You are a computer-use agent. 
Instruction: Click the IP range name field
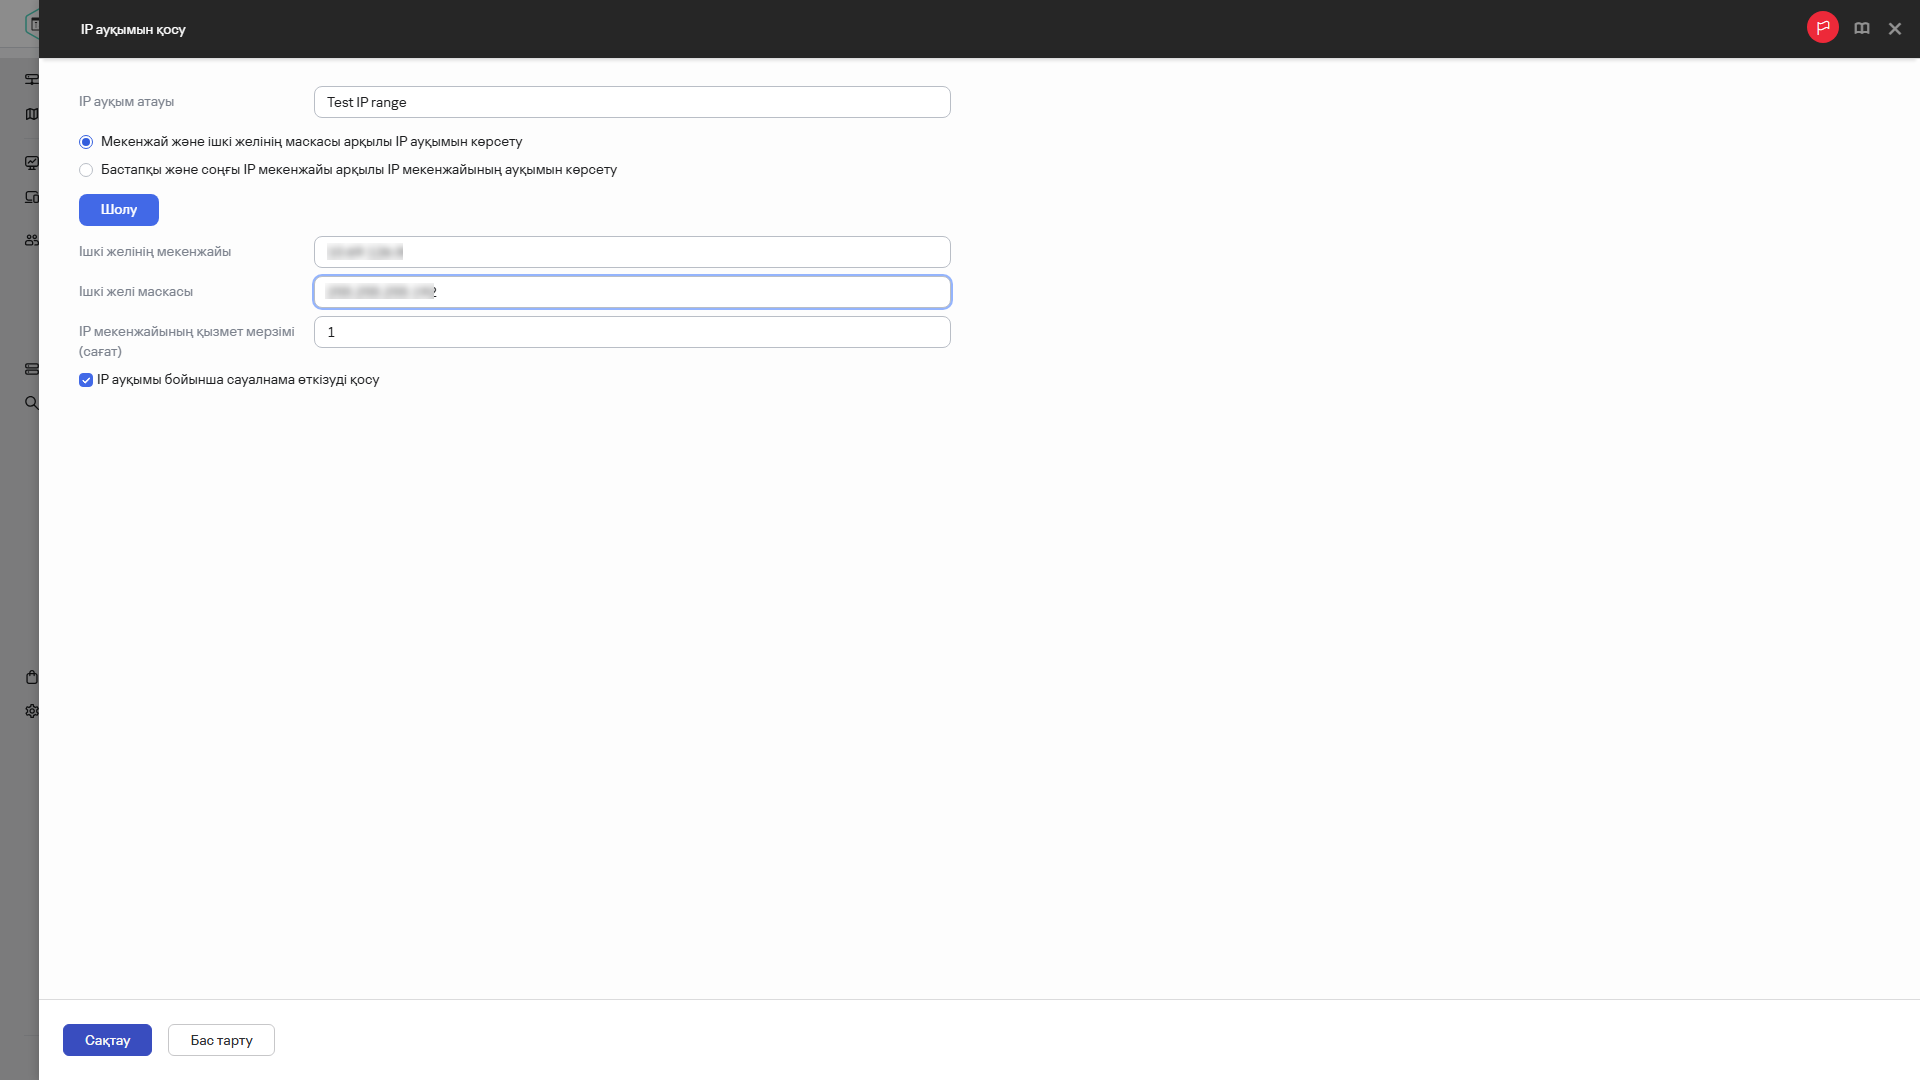click(632, 102)
